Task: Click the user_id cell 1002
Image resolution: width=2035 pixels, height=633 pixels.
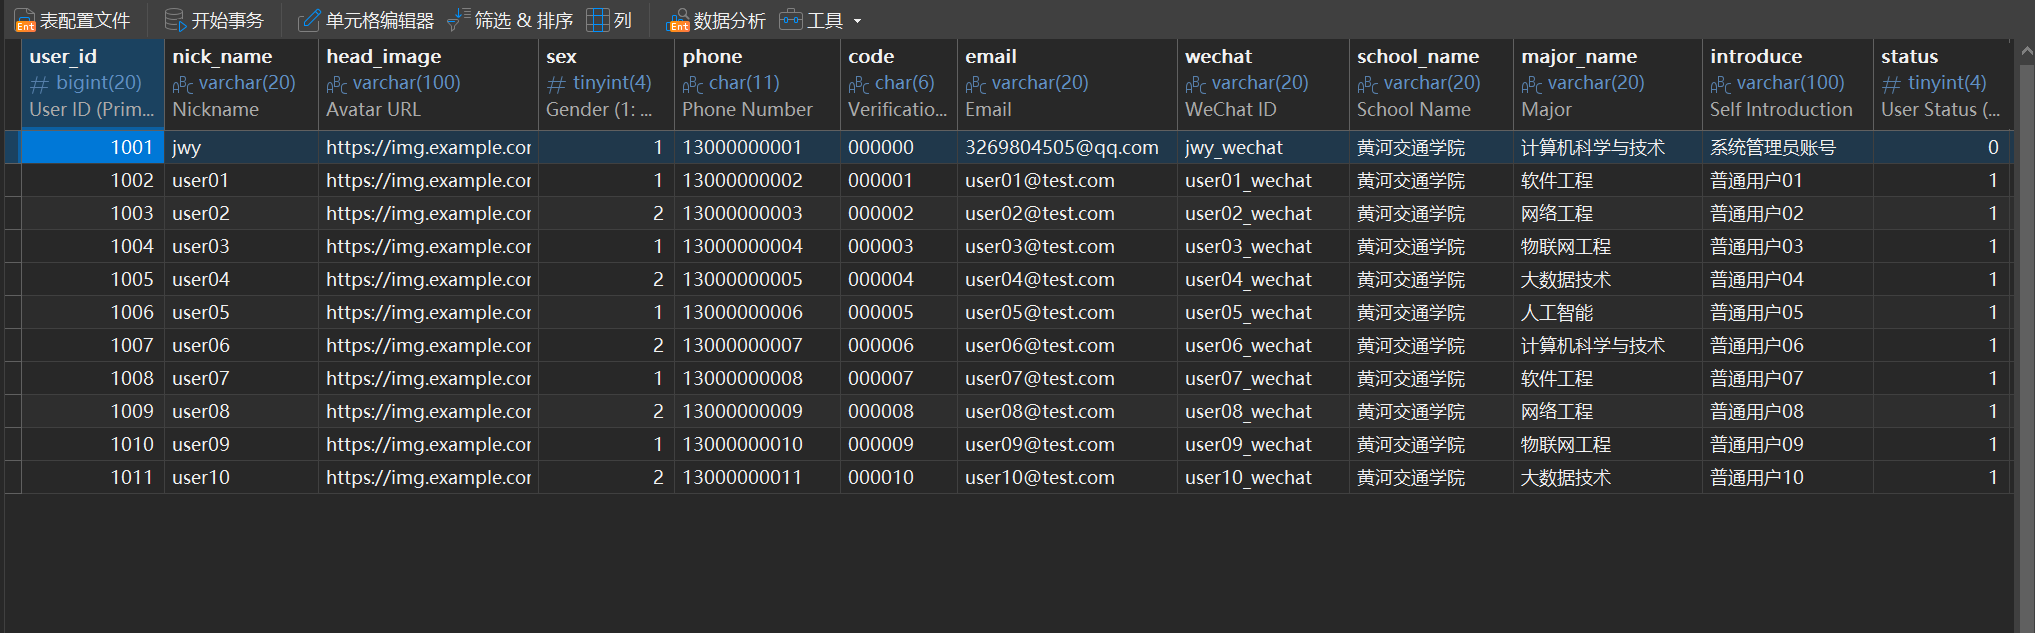Action: pos(93,180)
